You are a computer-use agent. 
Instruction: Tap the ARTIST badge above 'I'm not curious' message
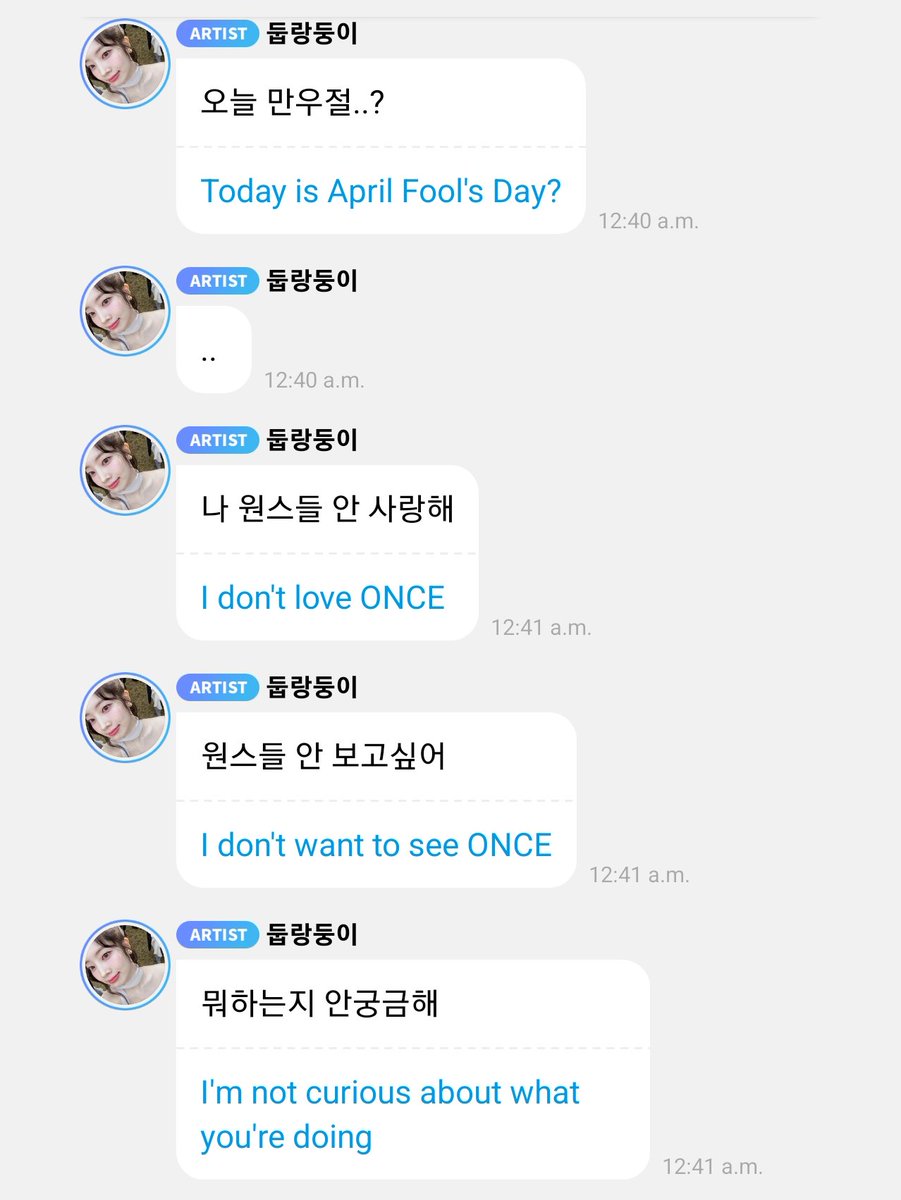coord(218,934)
